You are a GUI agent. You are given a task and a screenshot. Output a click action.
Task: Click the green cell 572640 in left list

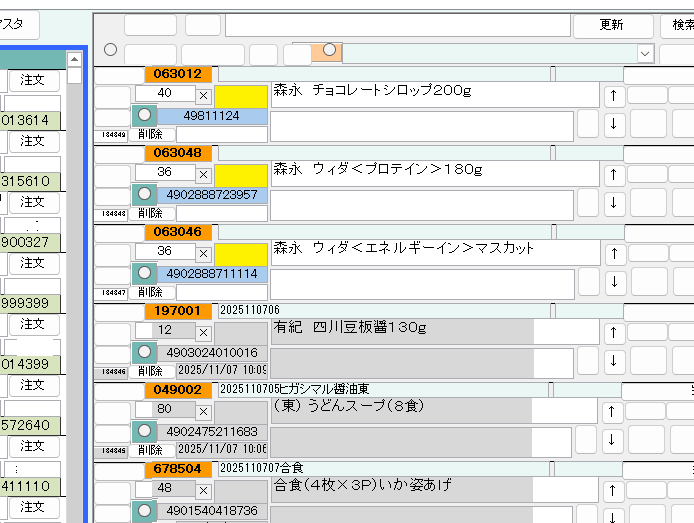30,426
